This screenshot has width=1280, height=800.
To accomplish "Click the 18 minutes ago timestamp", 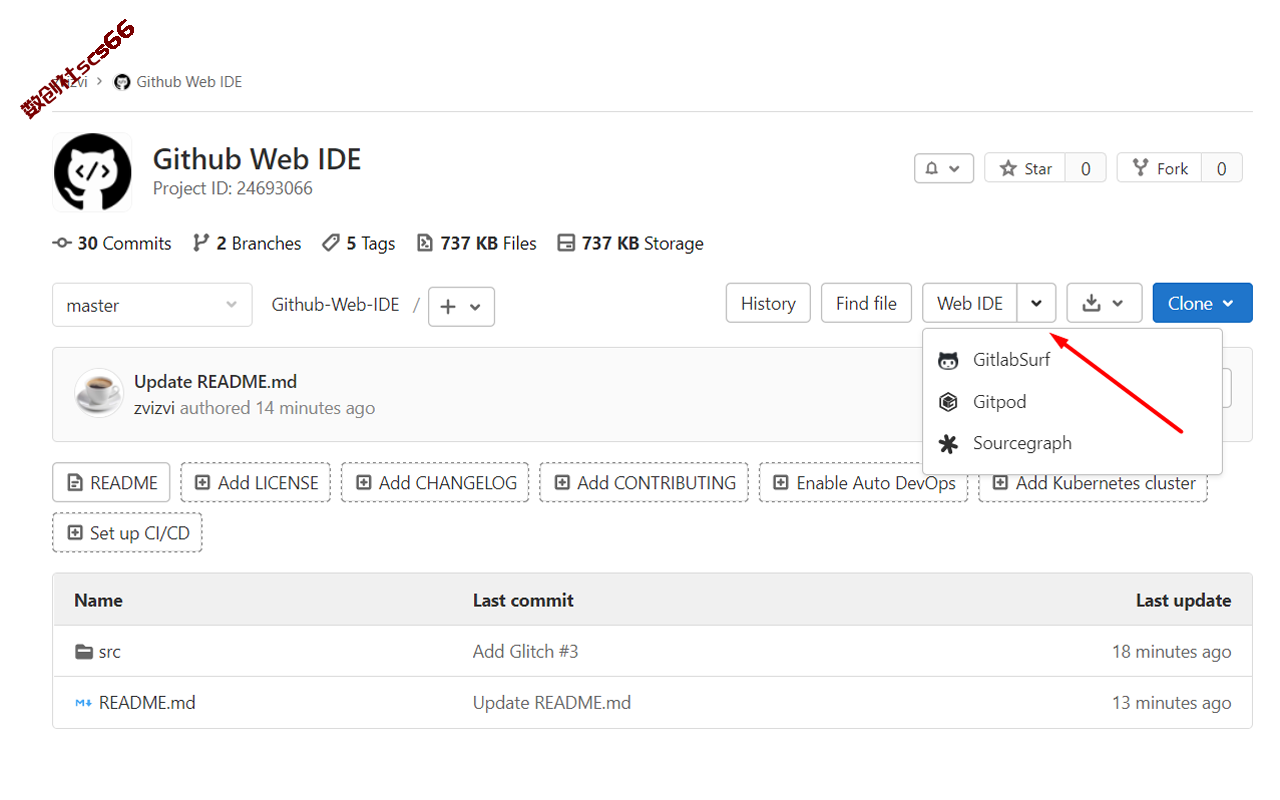I will [x=1171, y=651].
